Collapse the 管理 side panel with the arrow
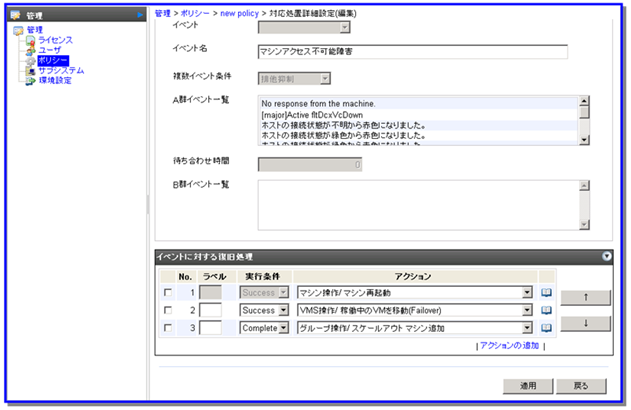 tap(139, 17)
